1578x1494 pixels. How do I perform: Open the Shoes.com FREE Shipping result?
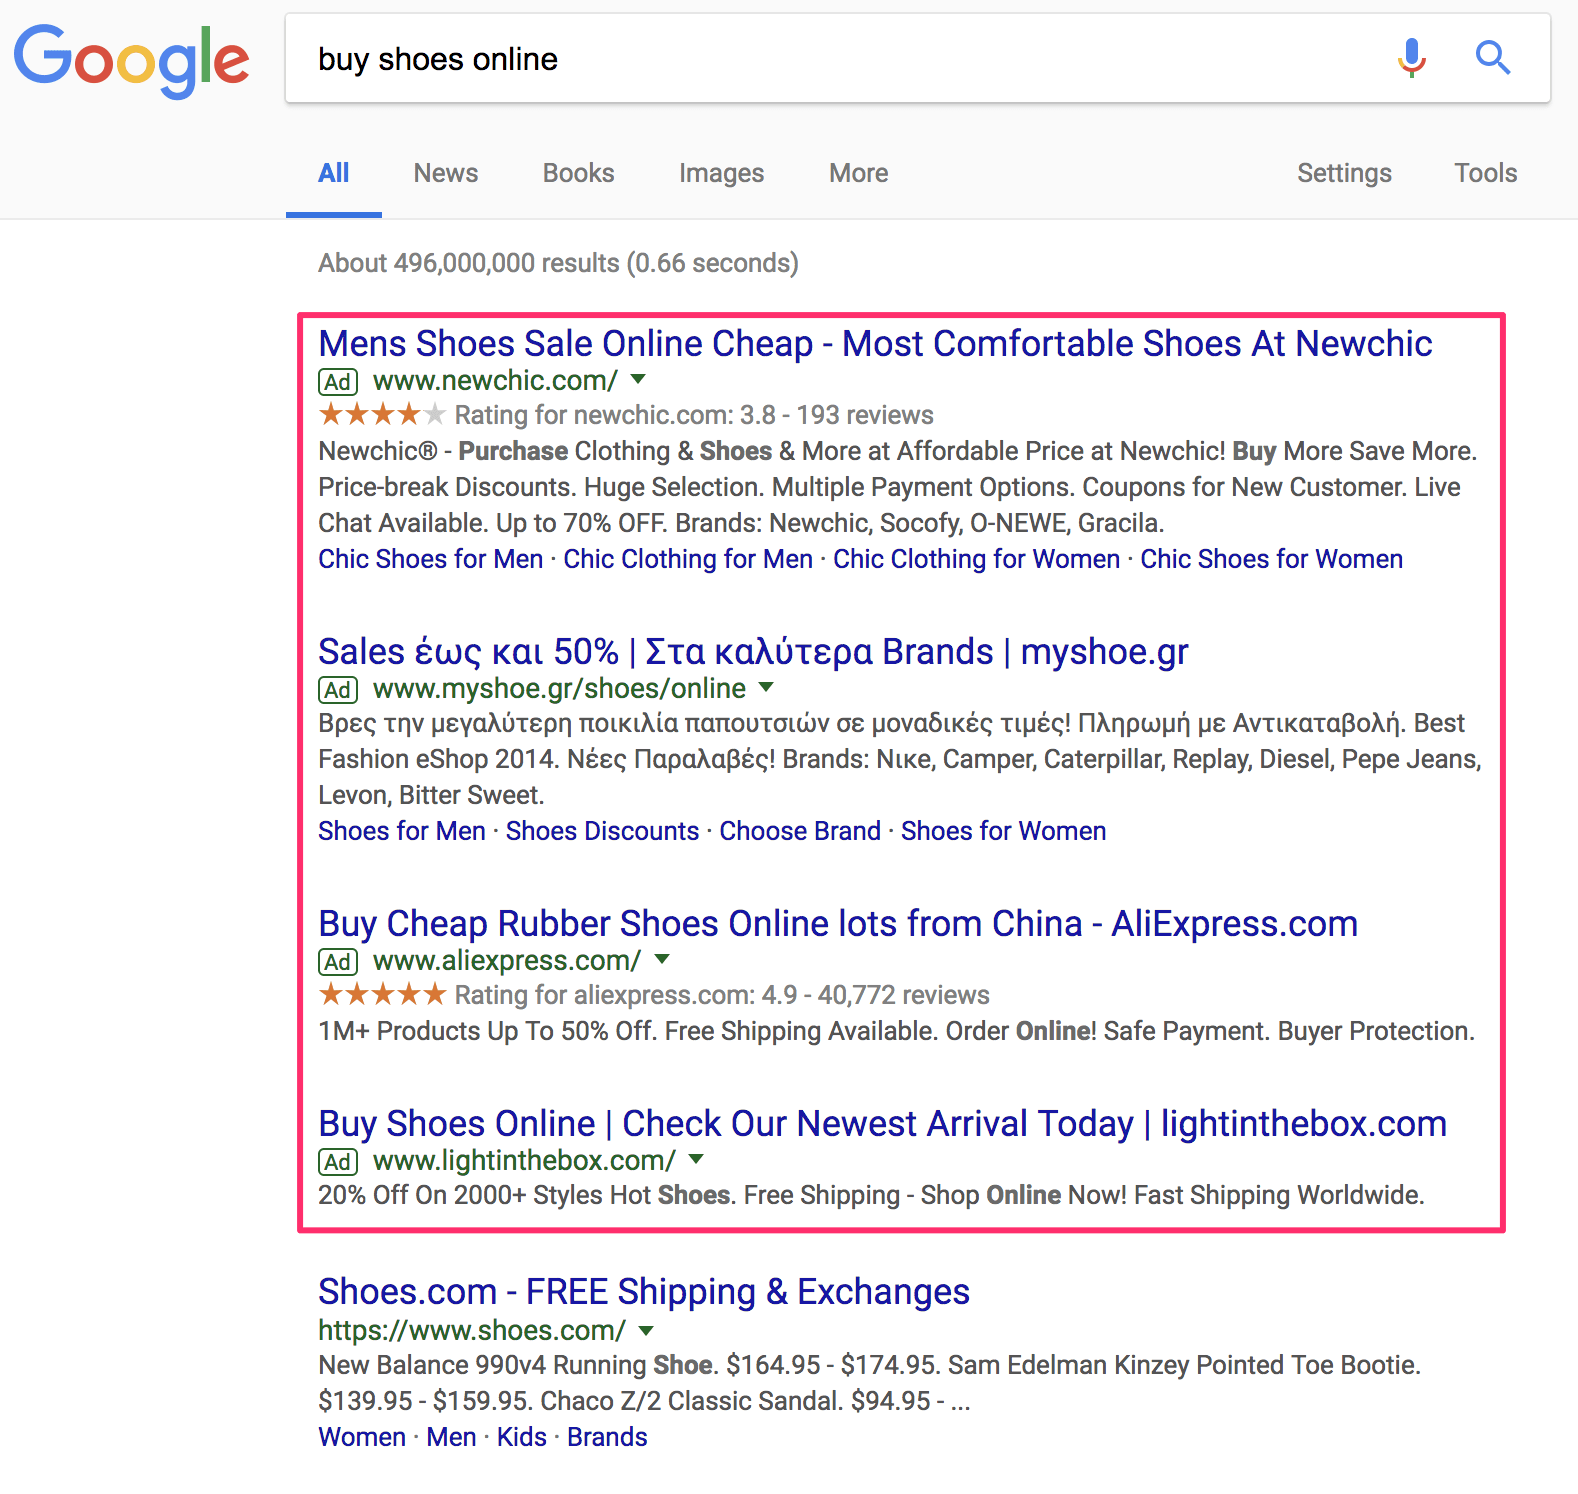click(x=643, y=1292)
